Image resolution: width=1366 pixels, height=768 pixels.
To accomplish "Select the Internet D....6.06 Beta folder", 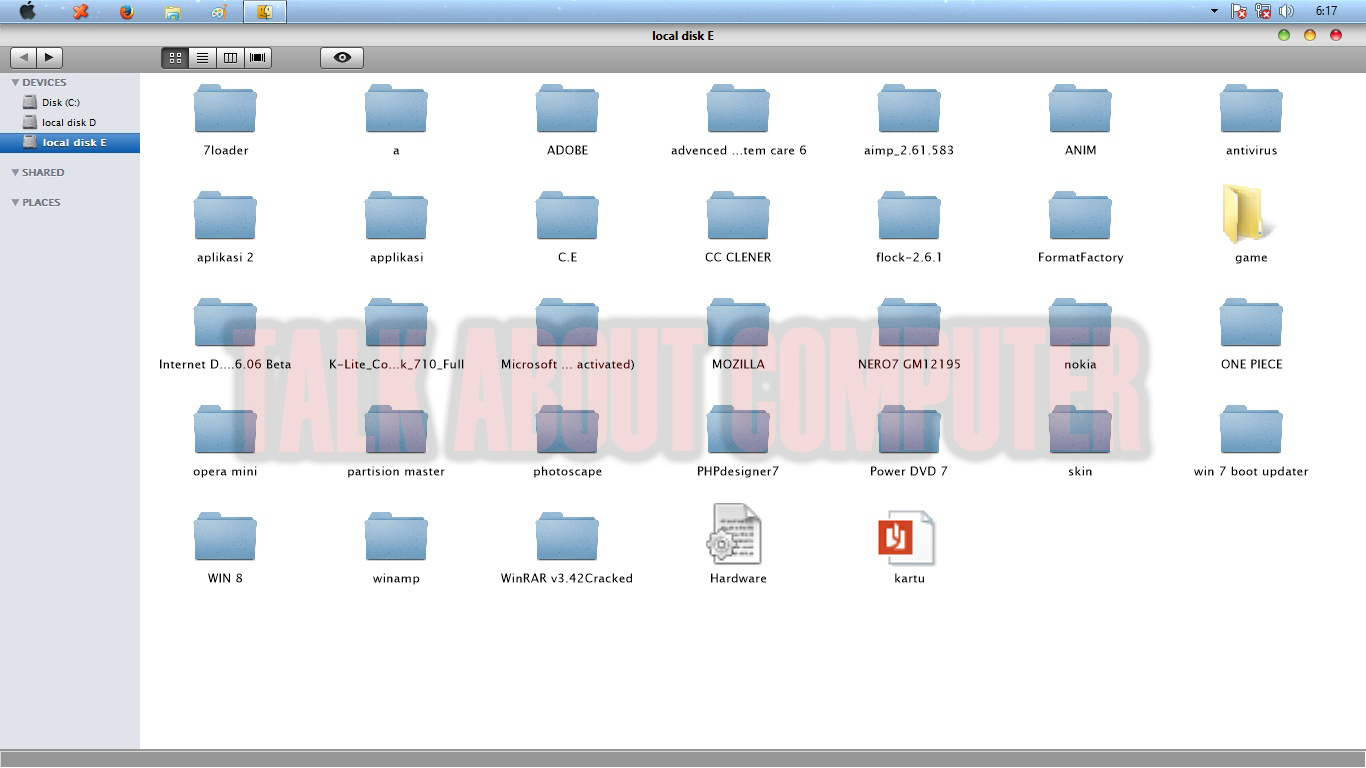I will [225, 334].
